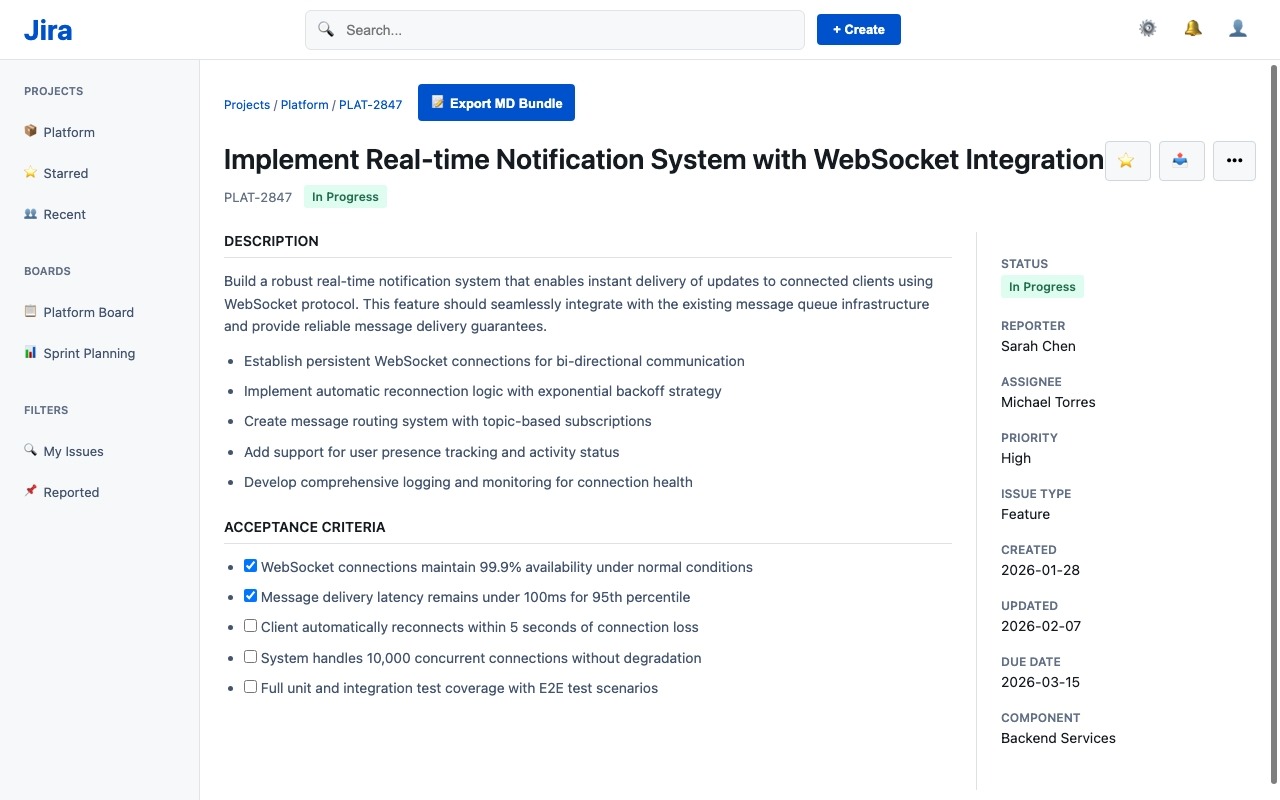
Task: Uncheck the message delivery latency criterion
Action: coord(250,596)
